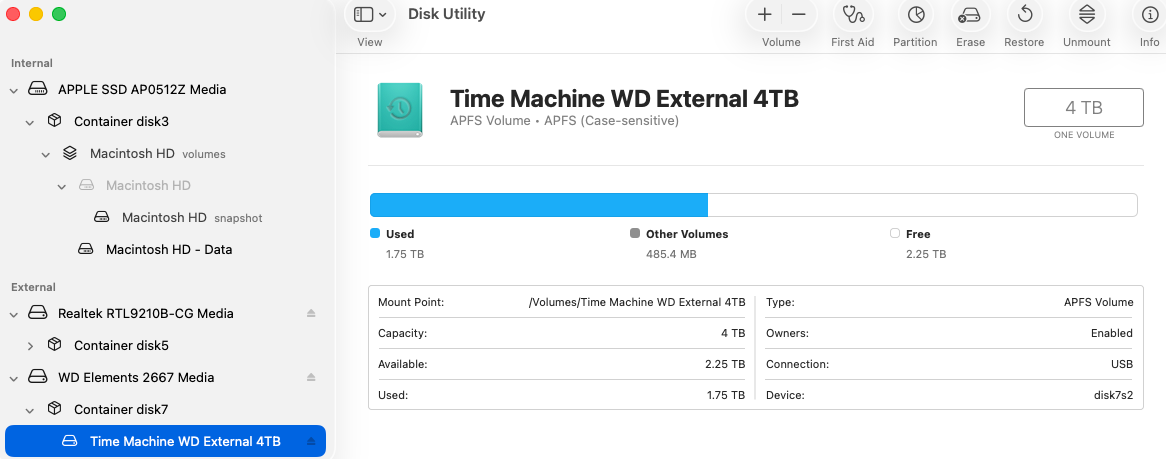Click the Time Machine drive thumbnail

tap(399, 110)
